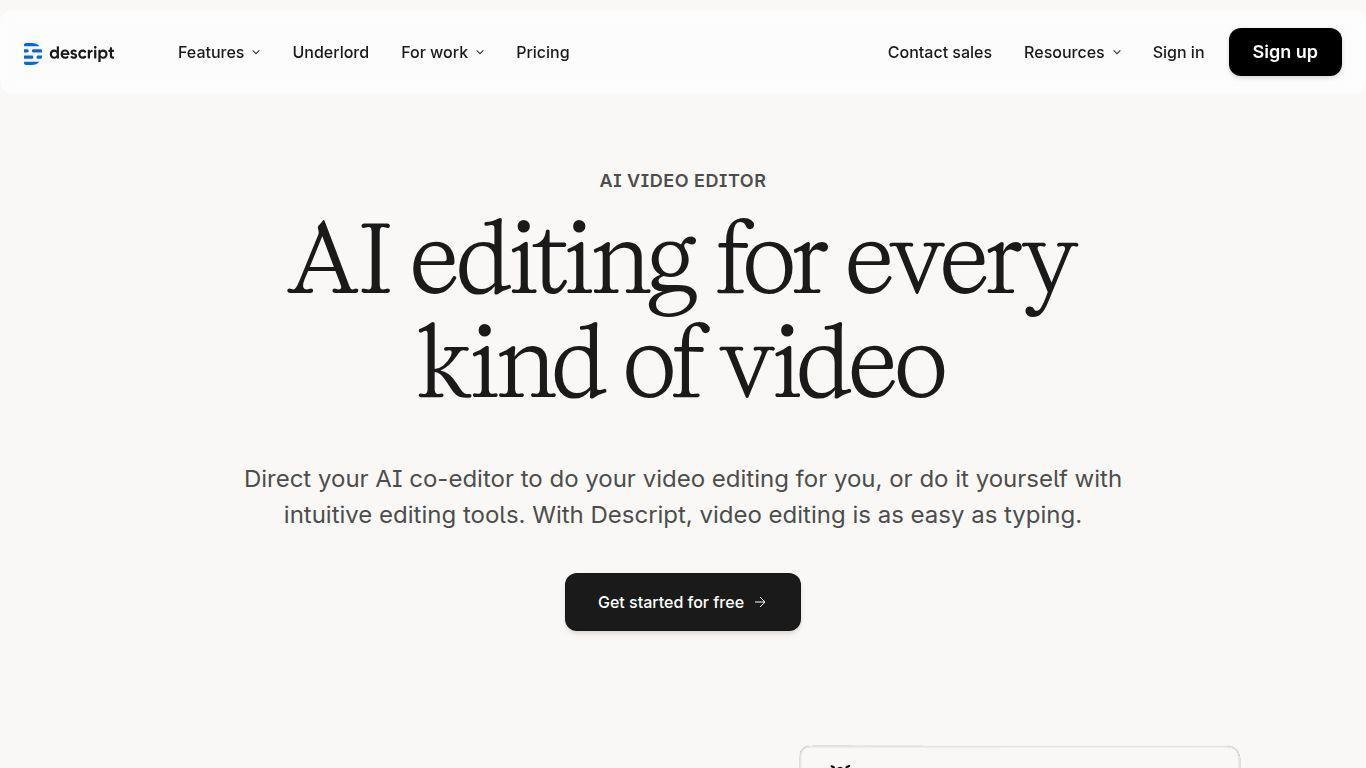This screenshot has height=768, width=1366.
Task: Open the Pricing page
Action: tap(542, 52)
